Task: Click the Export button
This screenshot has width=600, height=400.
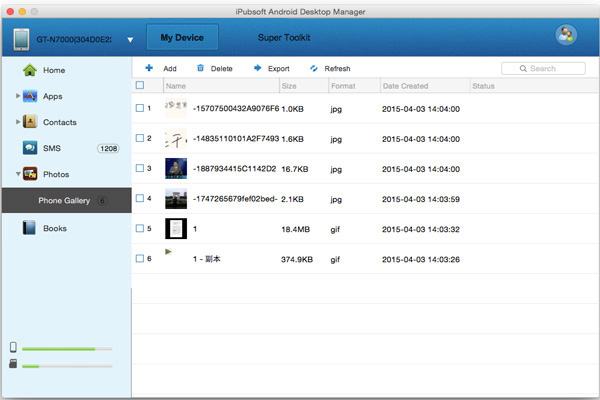Action: pyautogui.click(x=270, y=68)
